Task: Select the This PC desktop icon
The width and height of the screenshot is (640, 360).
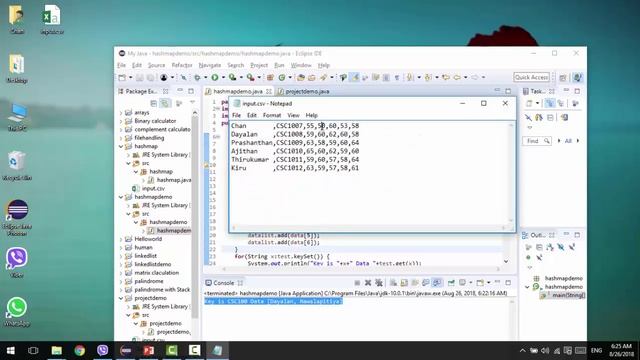Action: (17, 117)
